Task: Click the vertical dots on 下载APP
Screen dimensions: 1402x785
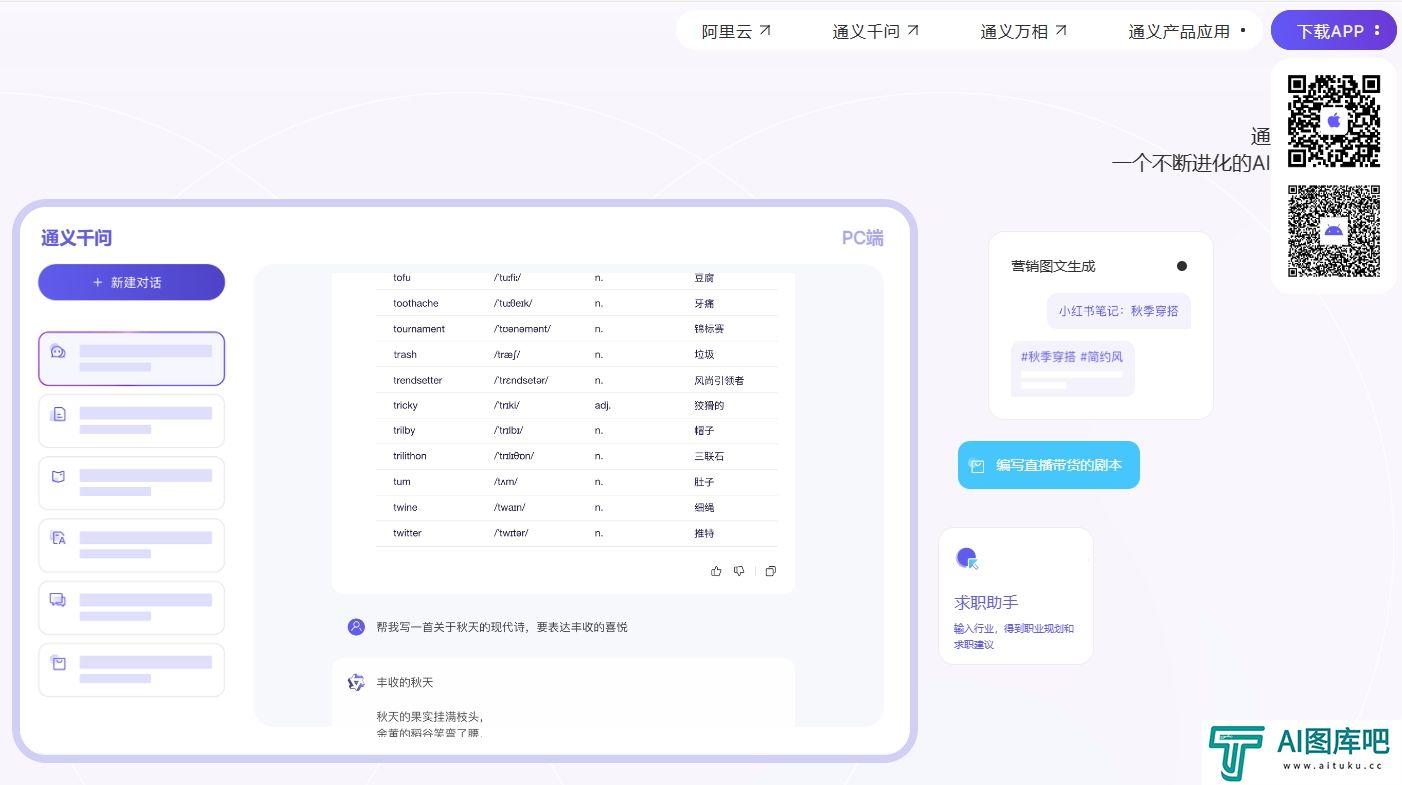Action: coord(1378,30)
